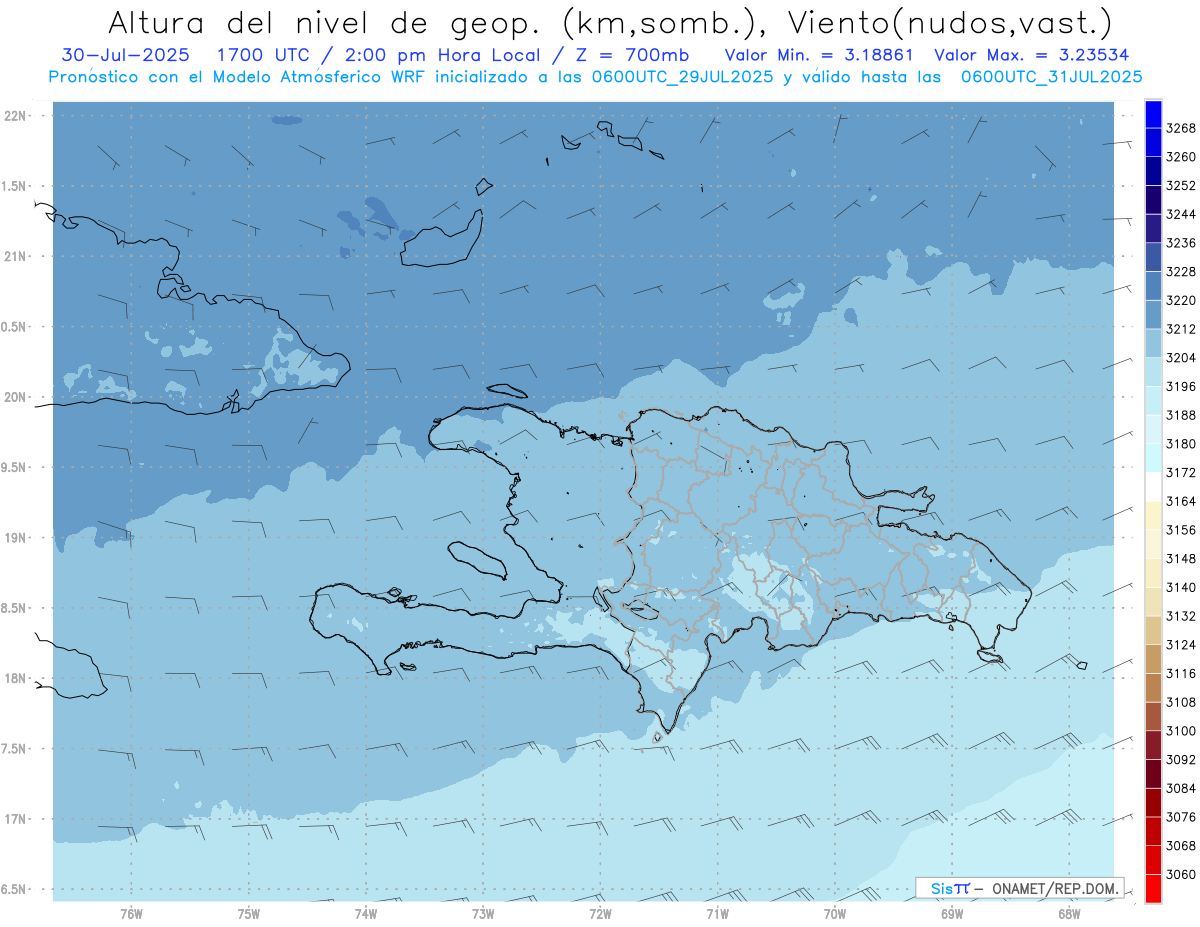Click the latitude label '22N'
The width and height of the screenshot is (1200, 927).
coord(16,116)
